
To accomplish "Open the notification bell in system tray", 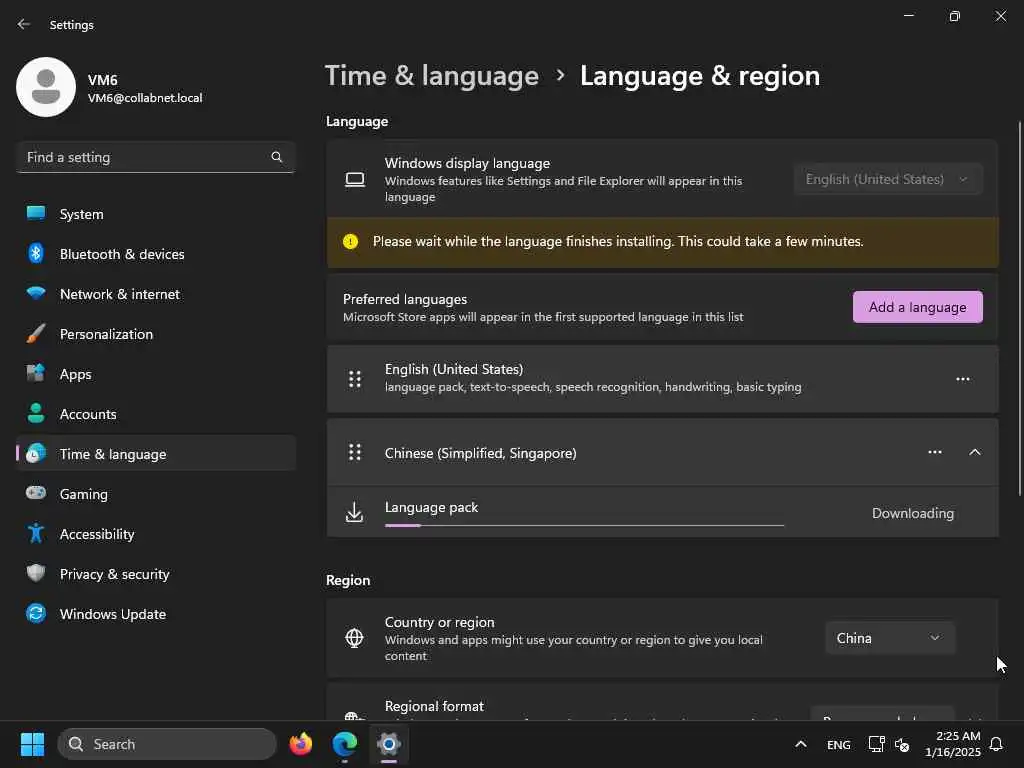I will tap(997, 744).
